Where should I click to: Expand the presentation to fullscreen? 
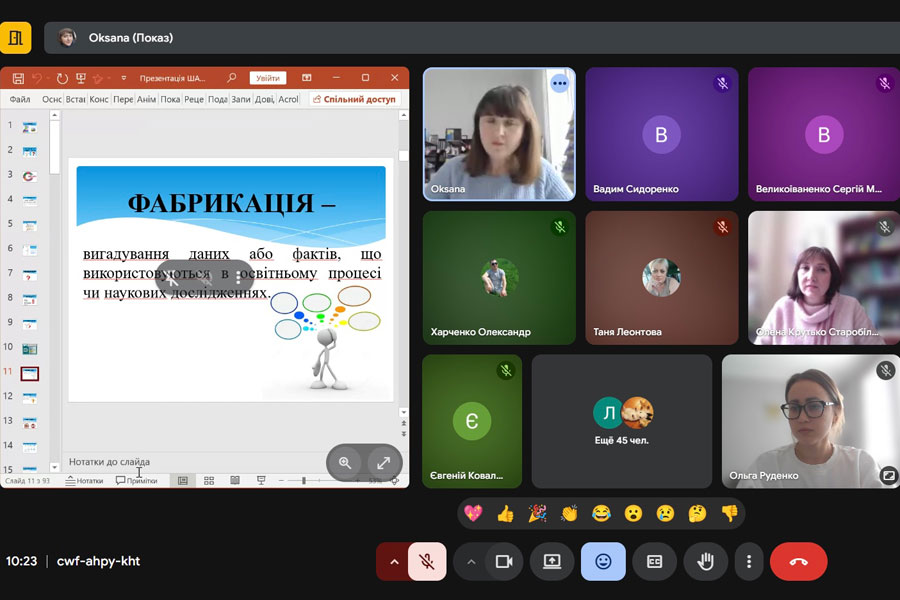click(383, 463)
